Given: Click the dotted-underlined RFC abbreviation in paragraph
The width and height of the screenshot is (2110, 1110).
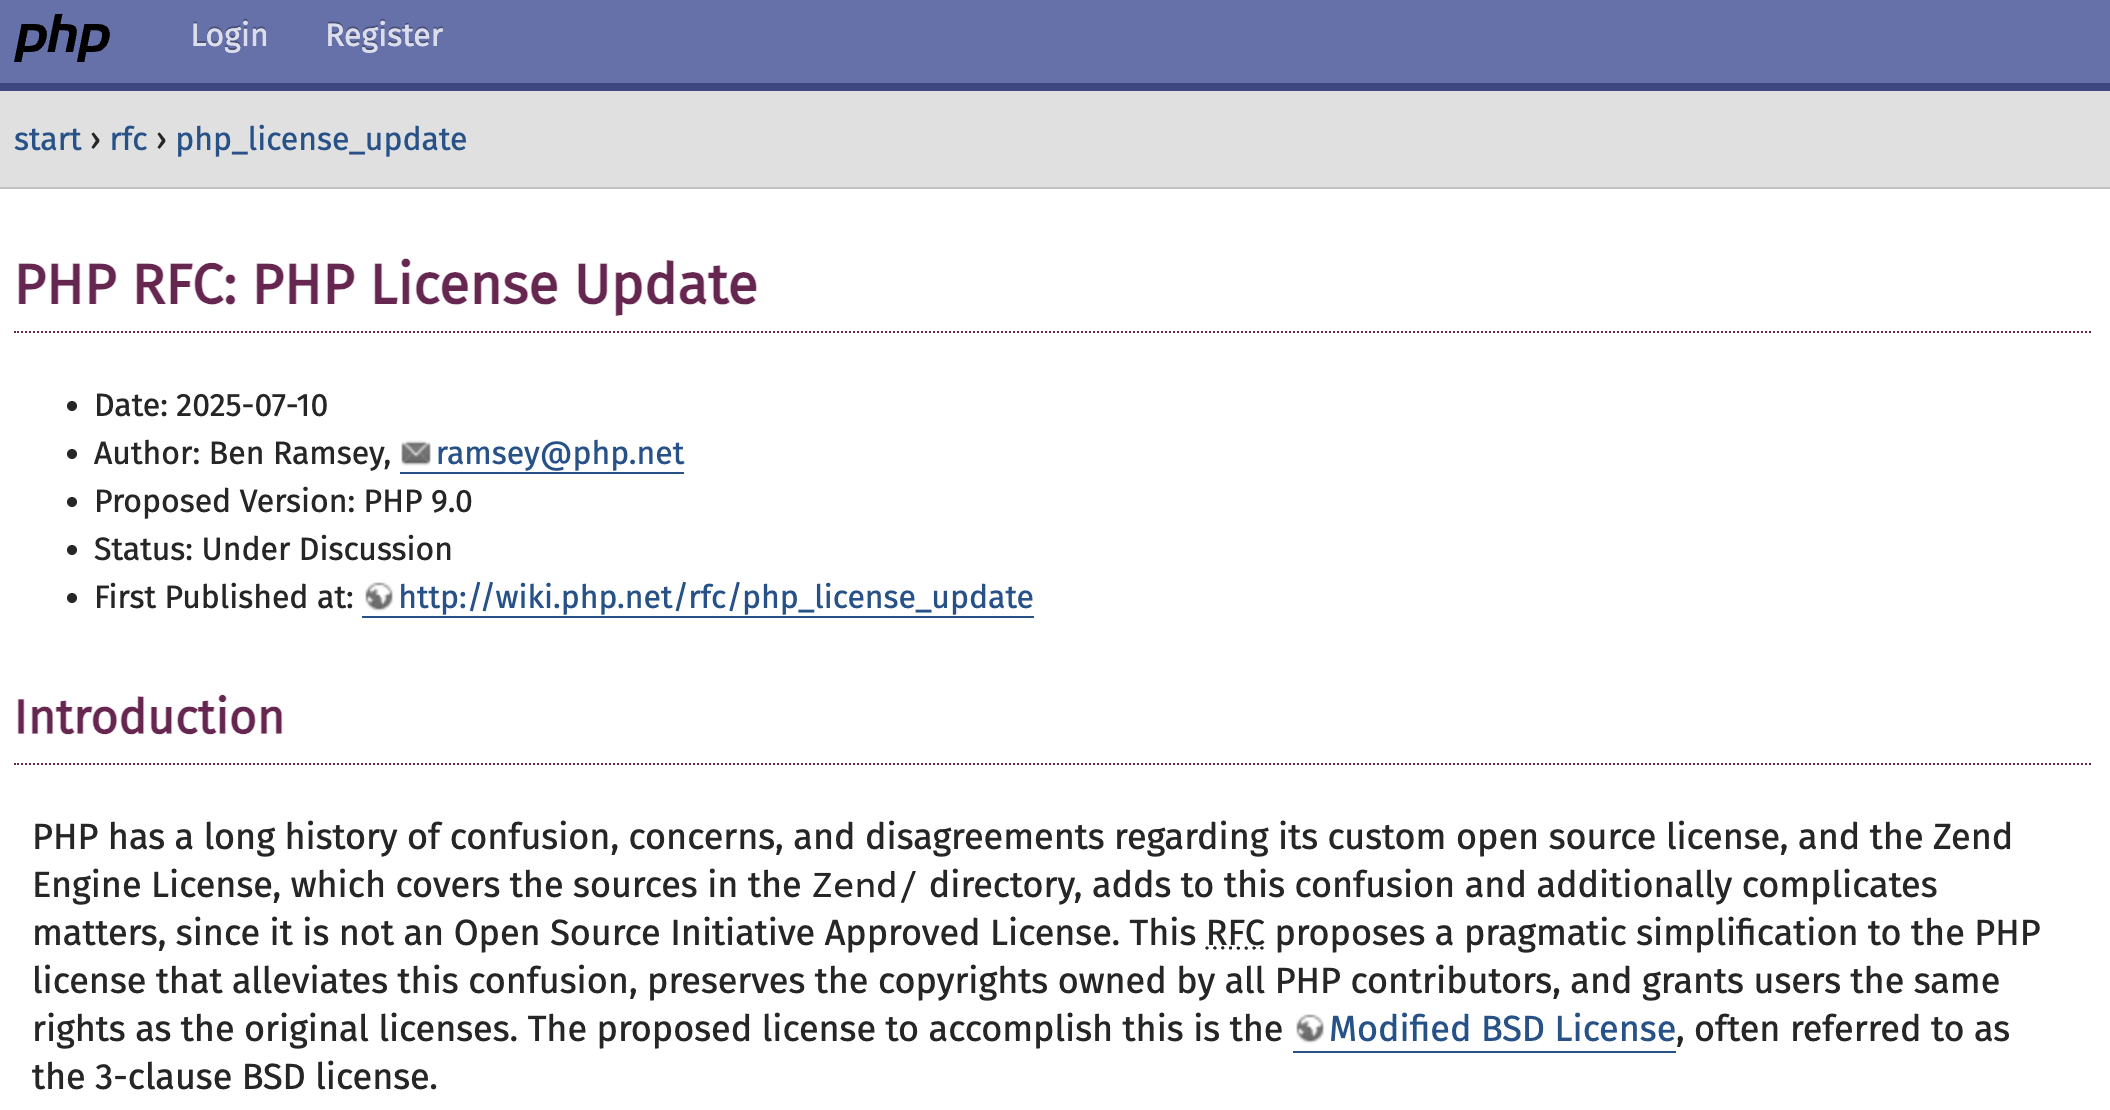Looking at the screenshot, I should click(x=1235, y=933).
